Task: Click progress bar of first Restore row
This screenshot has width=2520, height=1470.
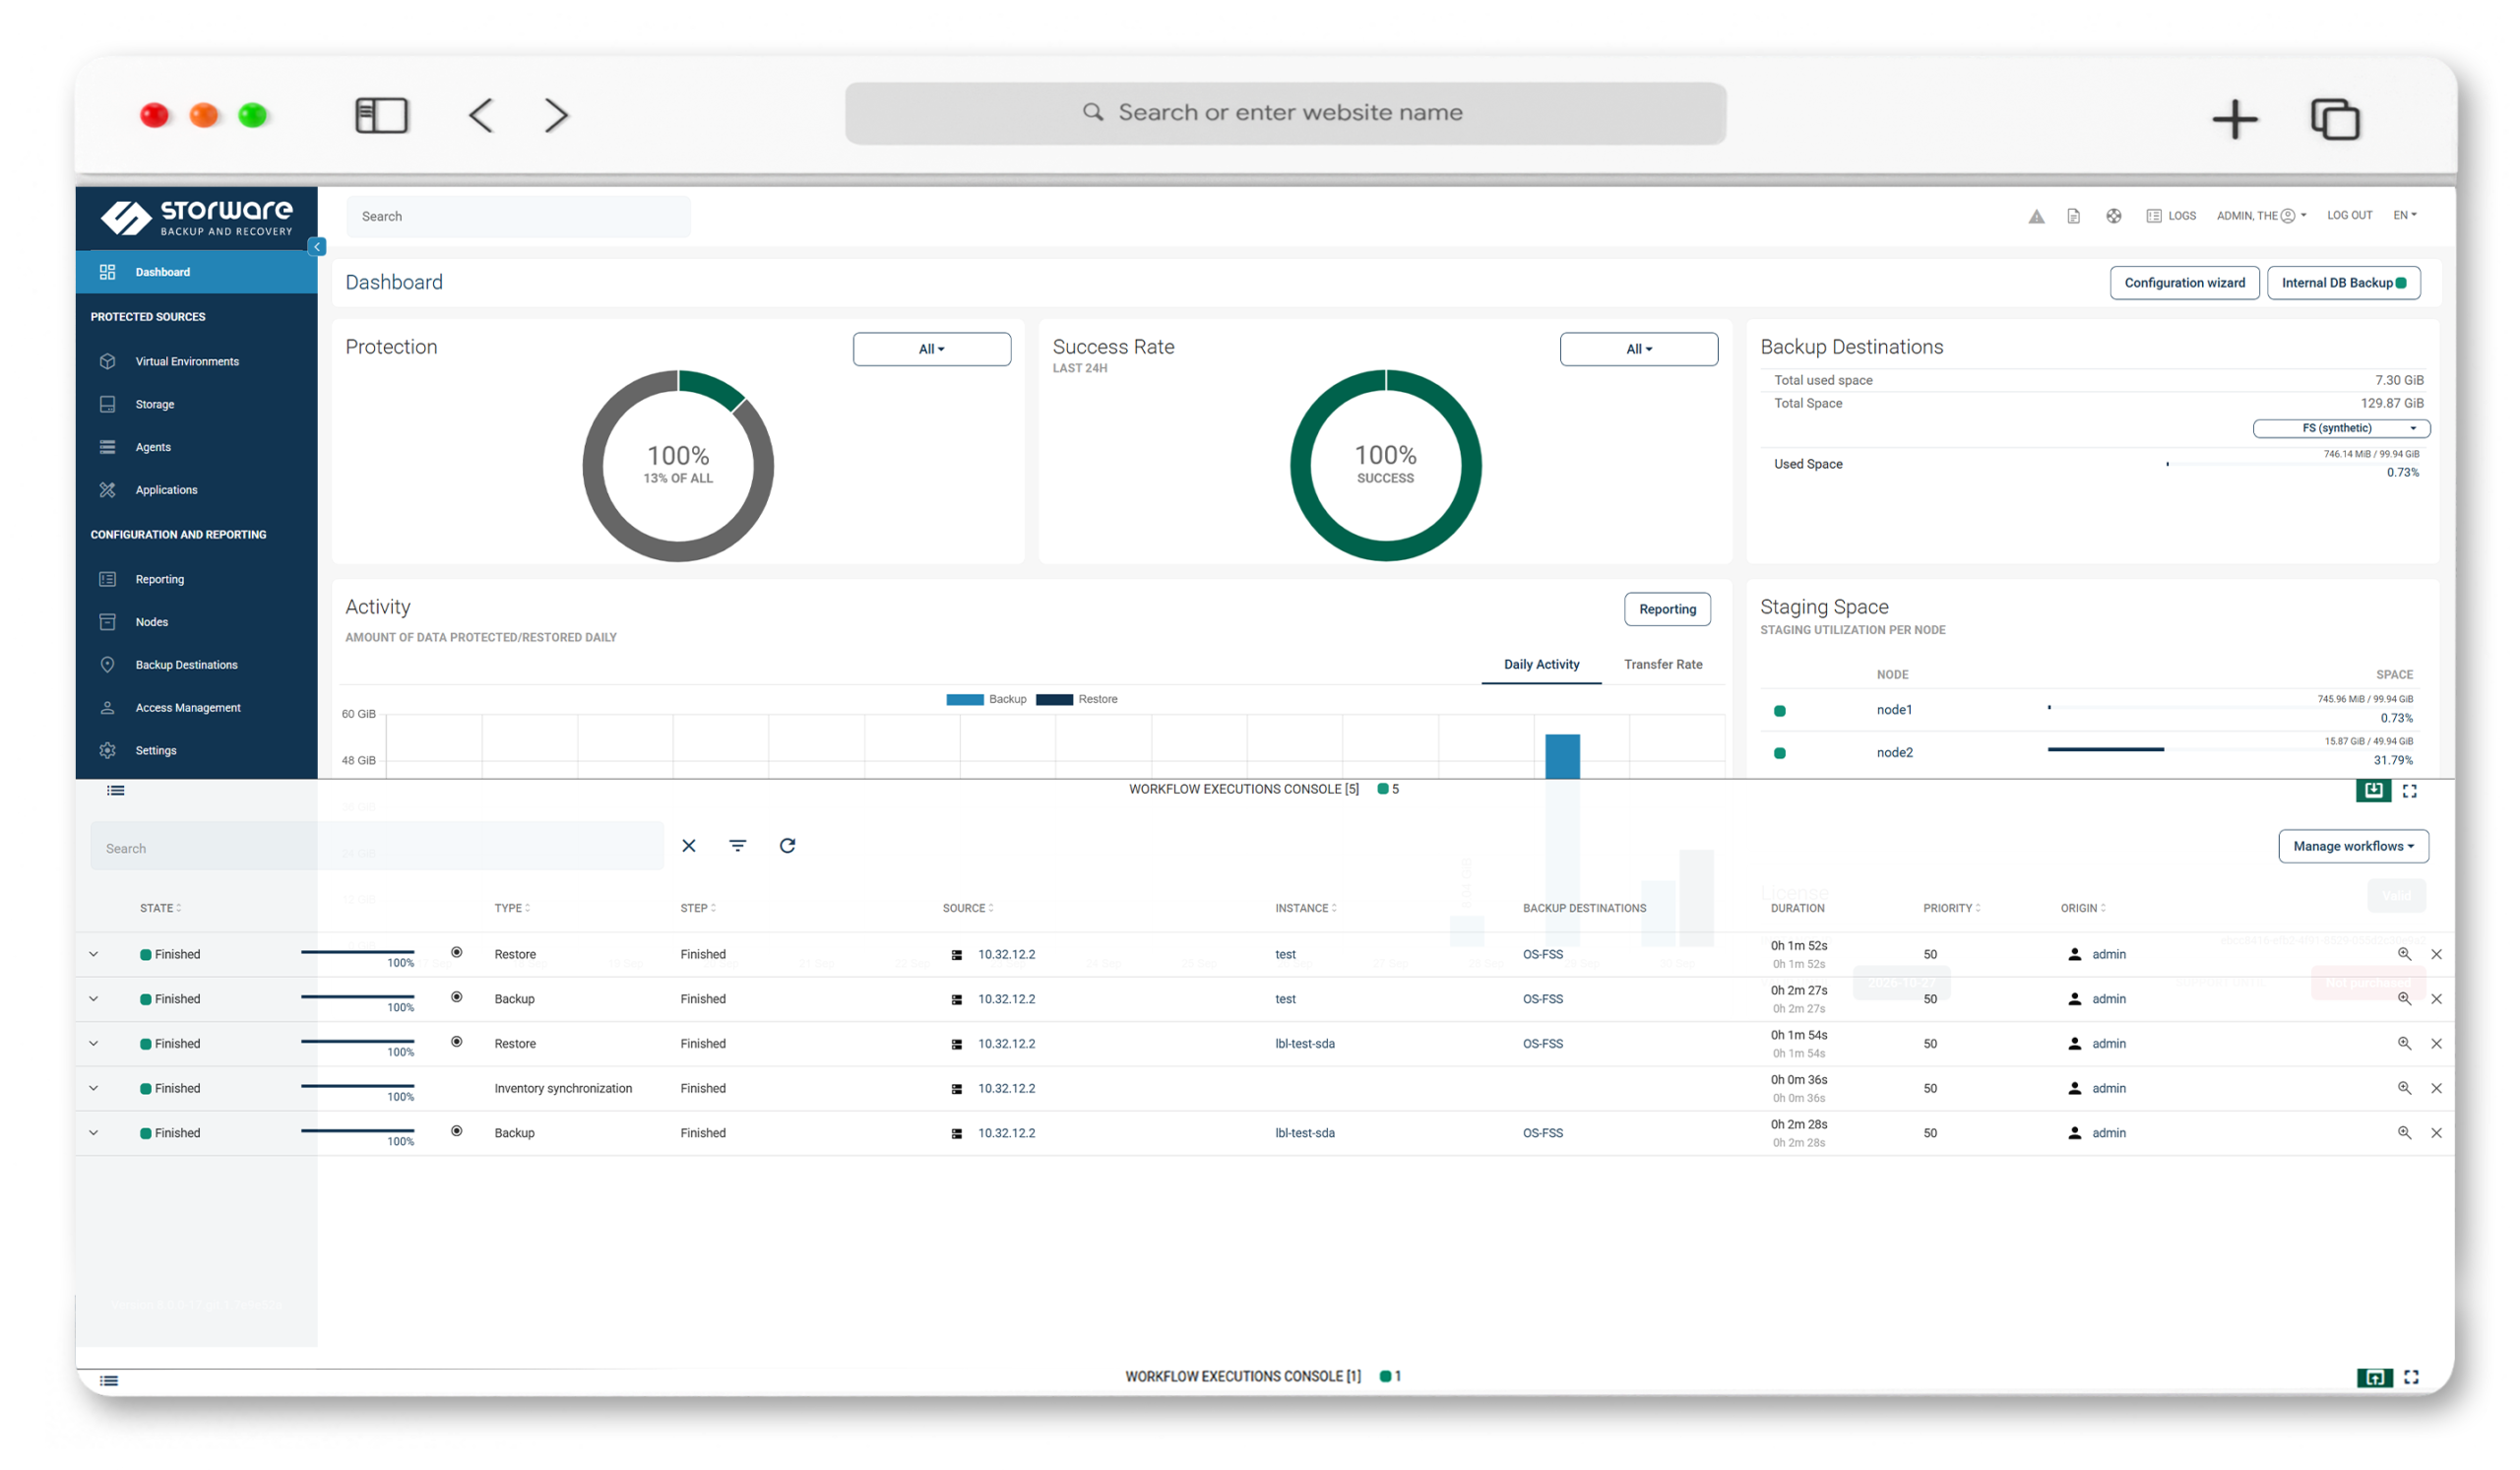Action: pyautogui.click(x=357, y=952)
